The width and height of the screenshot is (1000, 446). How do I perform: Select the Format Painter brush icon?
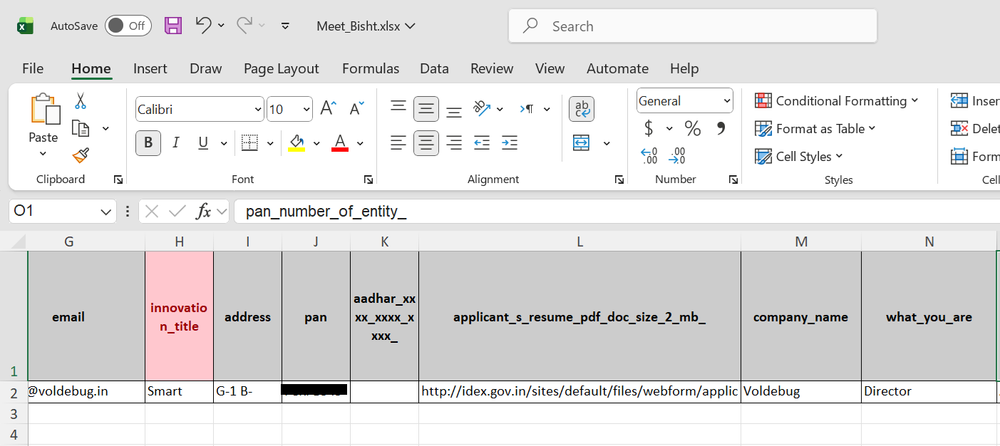pos(81,155)
